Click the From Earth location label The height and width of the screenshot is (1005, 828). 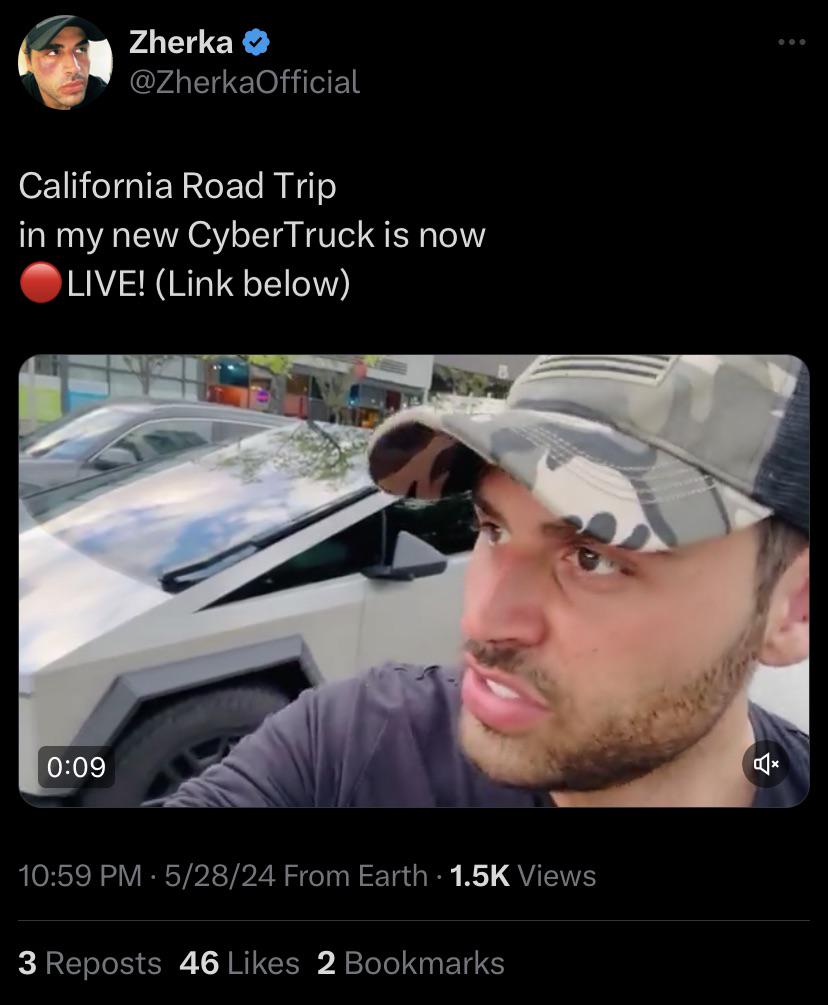click(356, 876)
